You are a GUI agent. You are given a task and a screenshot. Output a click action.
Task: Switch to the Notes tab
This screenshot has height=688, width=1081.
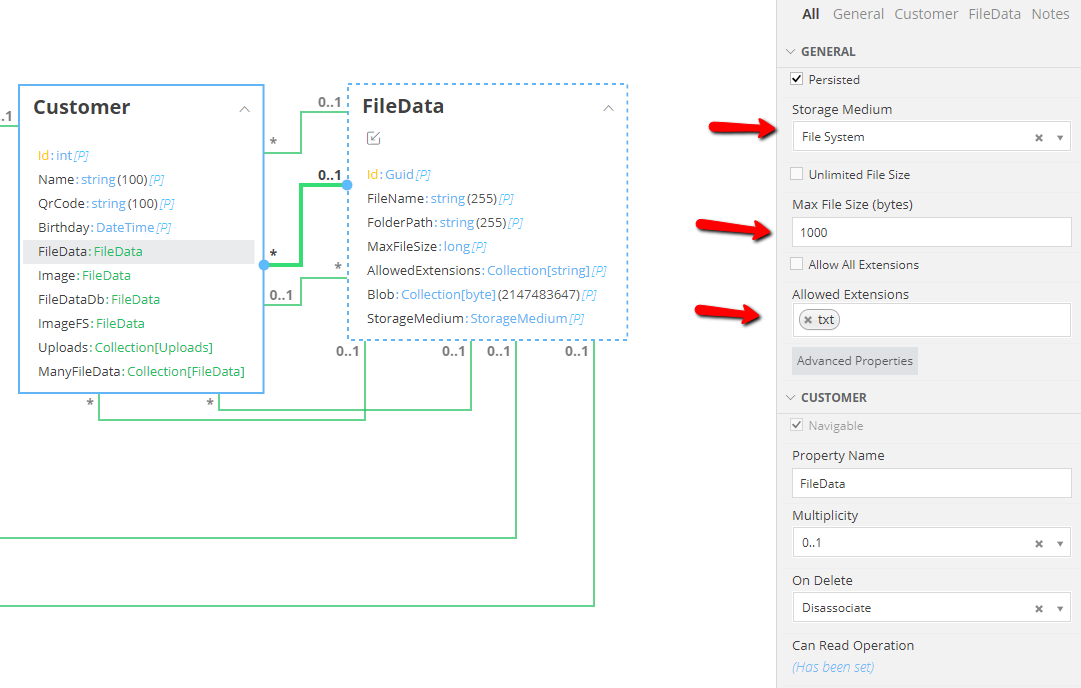[x=1050, y=14]
